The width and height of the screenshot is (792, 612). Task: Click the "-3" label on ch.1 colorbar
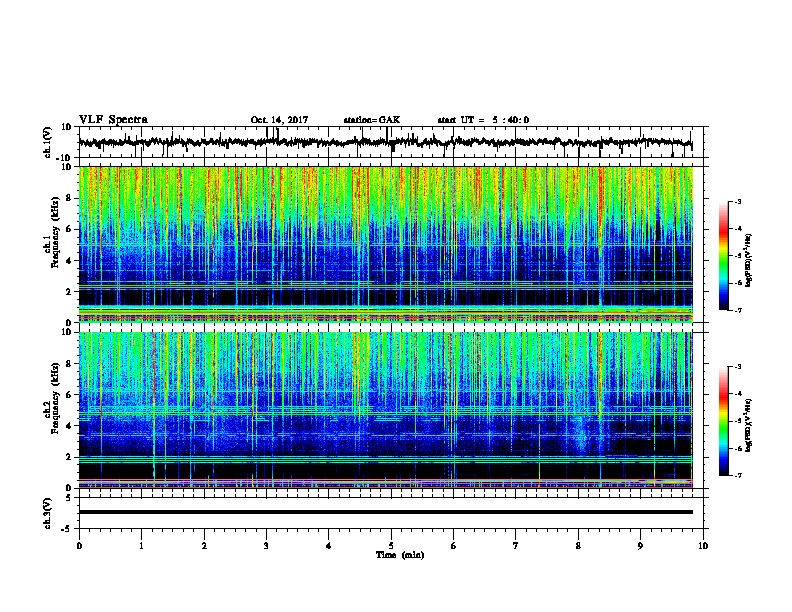(x=737, y=202)
